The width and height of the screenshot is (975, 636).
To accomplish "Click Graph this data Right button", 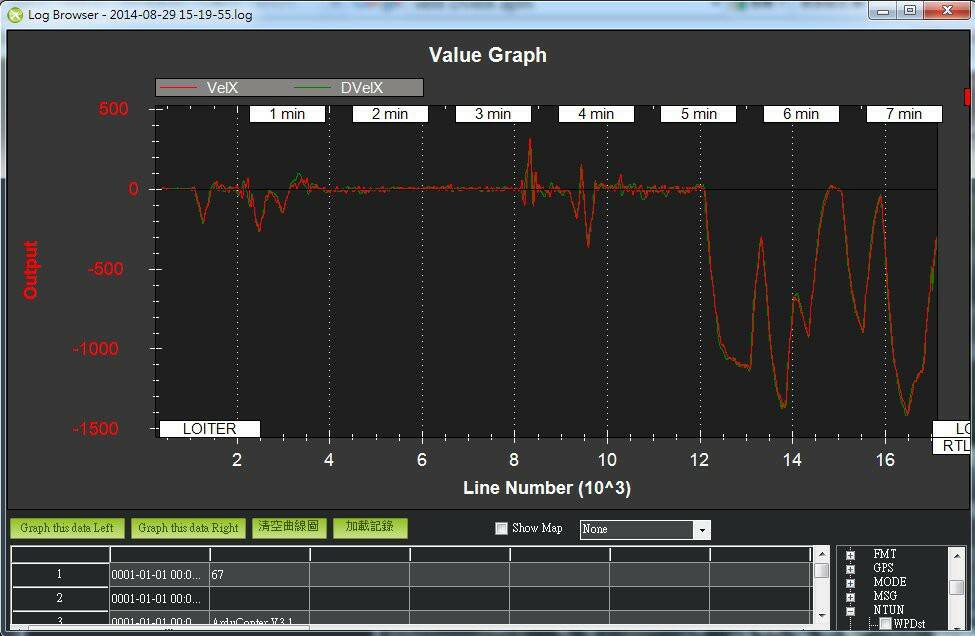I will point(188,528).
